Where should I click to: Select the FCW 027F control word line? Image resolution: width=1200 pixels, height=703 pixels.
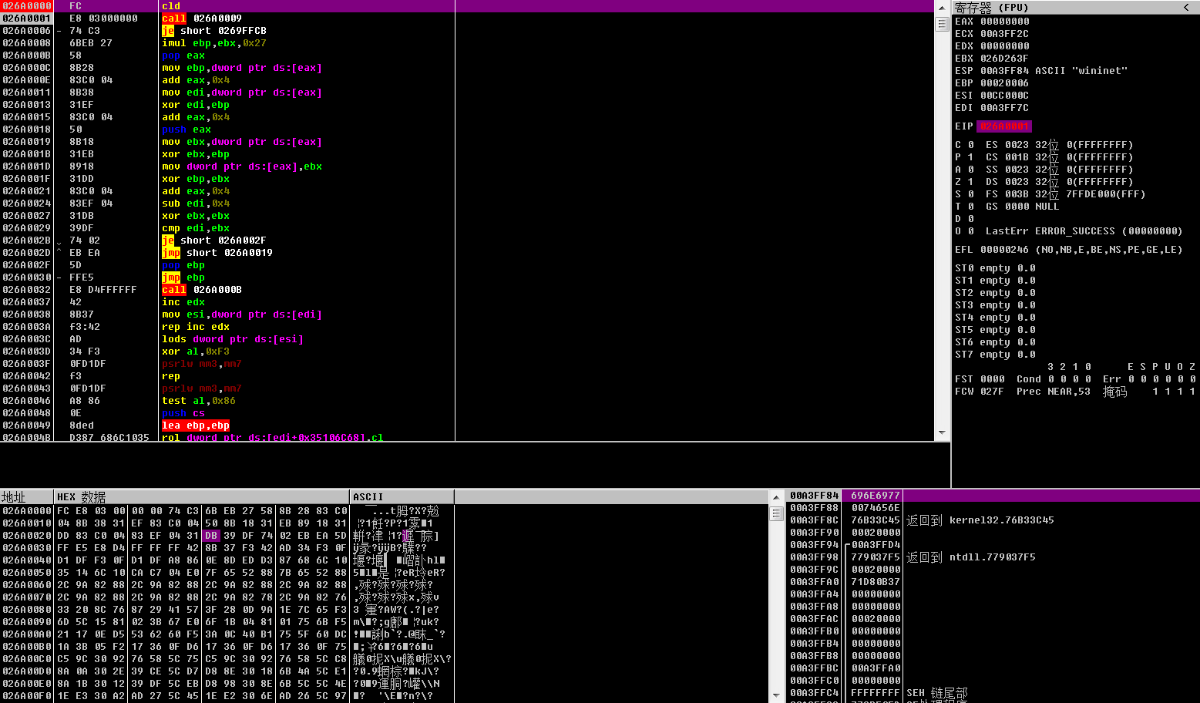click(1075, 391)
